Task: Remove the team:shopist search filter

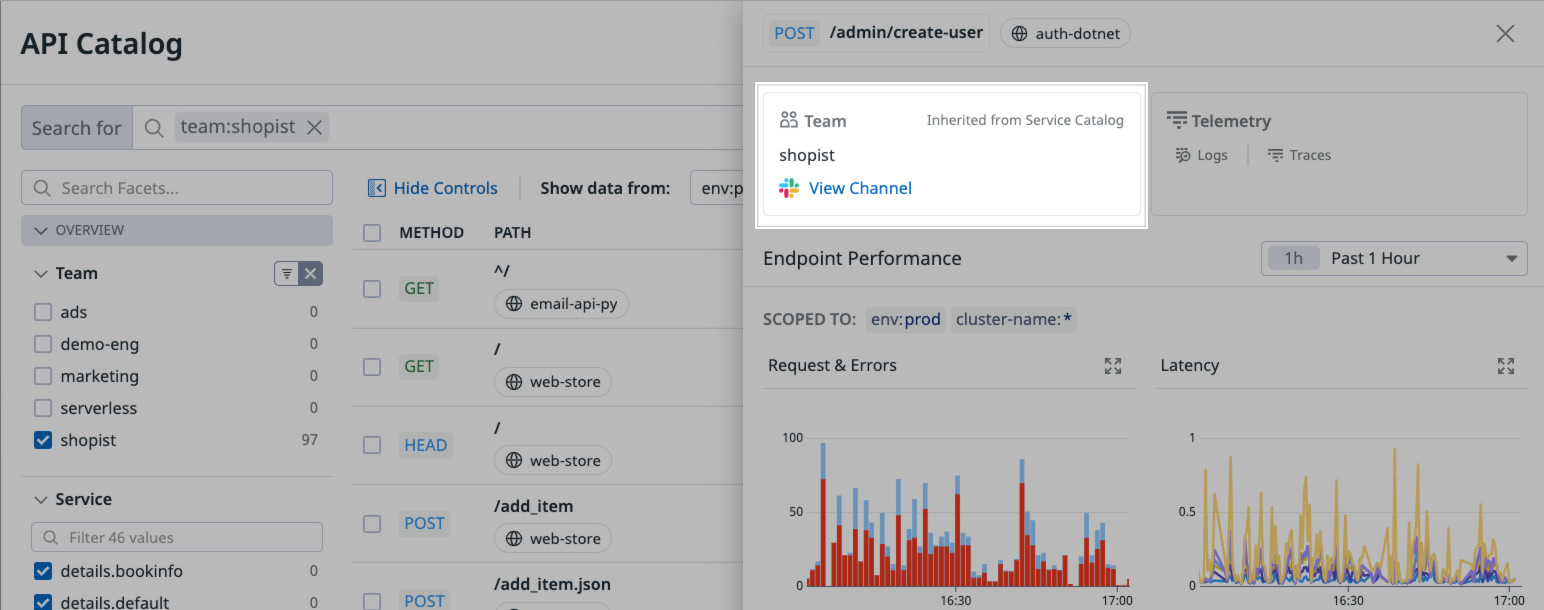Action: point(314,127)
